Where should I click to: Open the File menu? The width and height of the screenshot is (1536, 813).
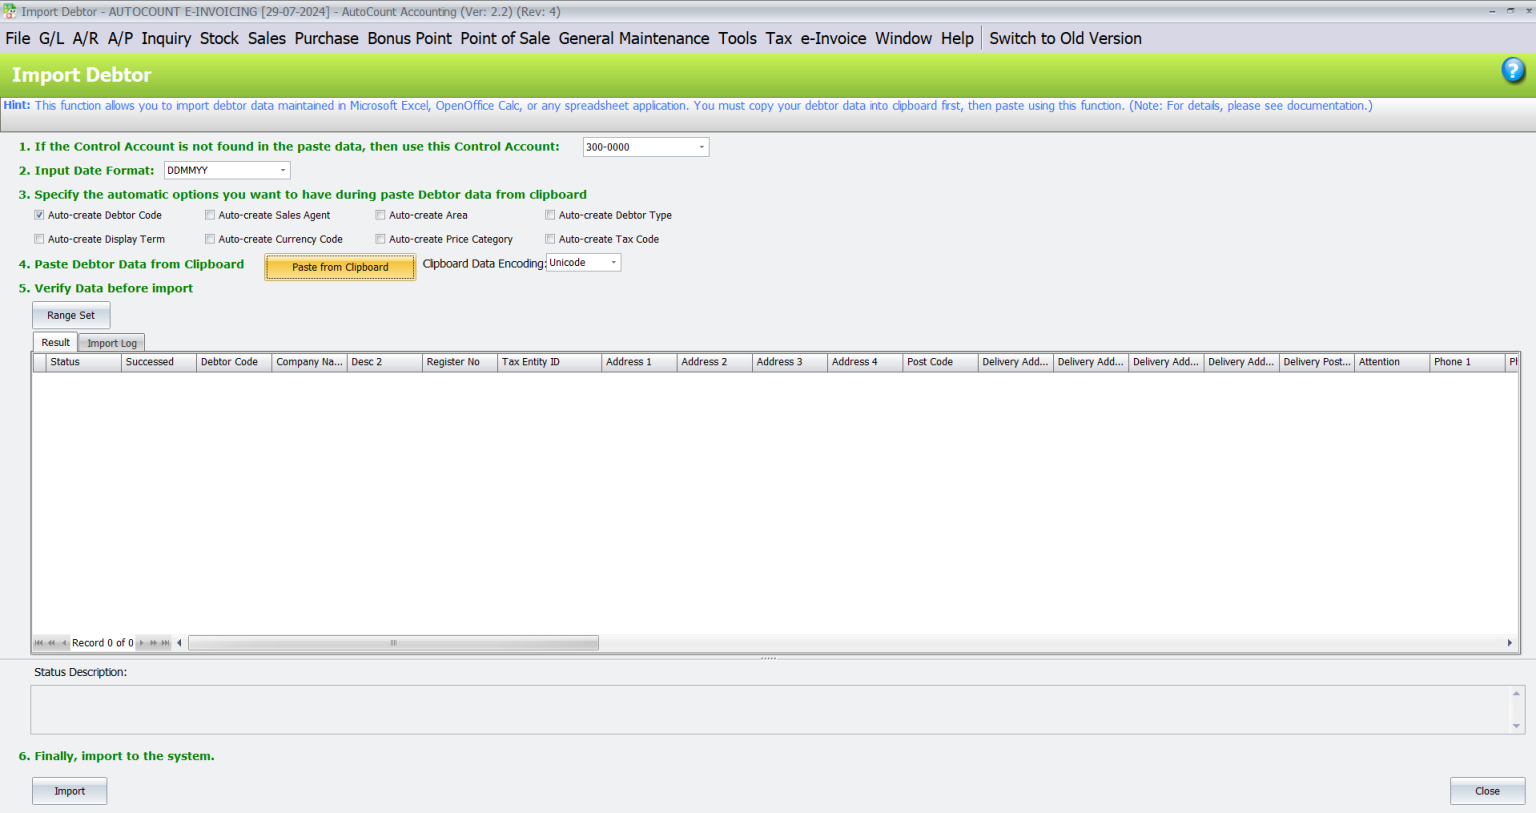(x=18, y=38)
